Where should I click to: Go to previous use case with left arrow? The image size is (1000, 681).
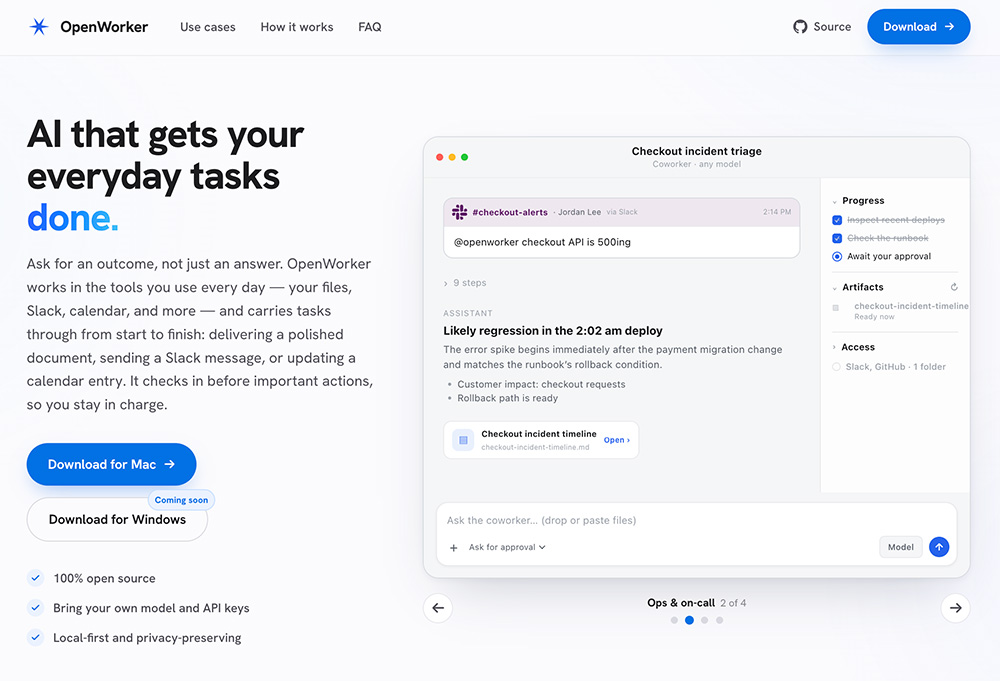point(438,608)
